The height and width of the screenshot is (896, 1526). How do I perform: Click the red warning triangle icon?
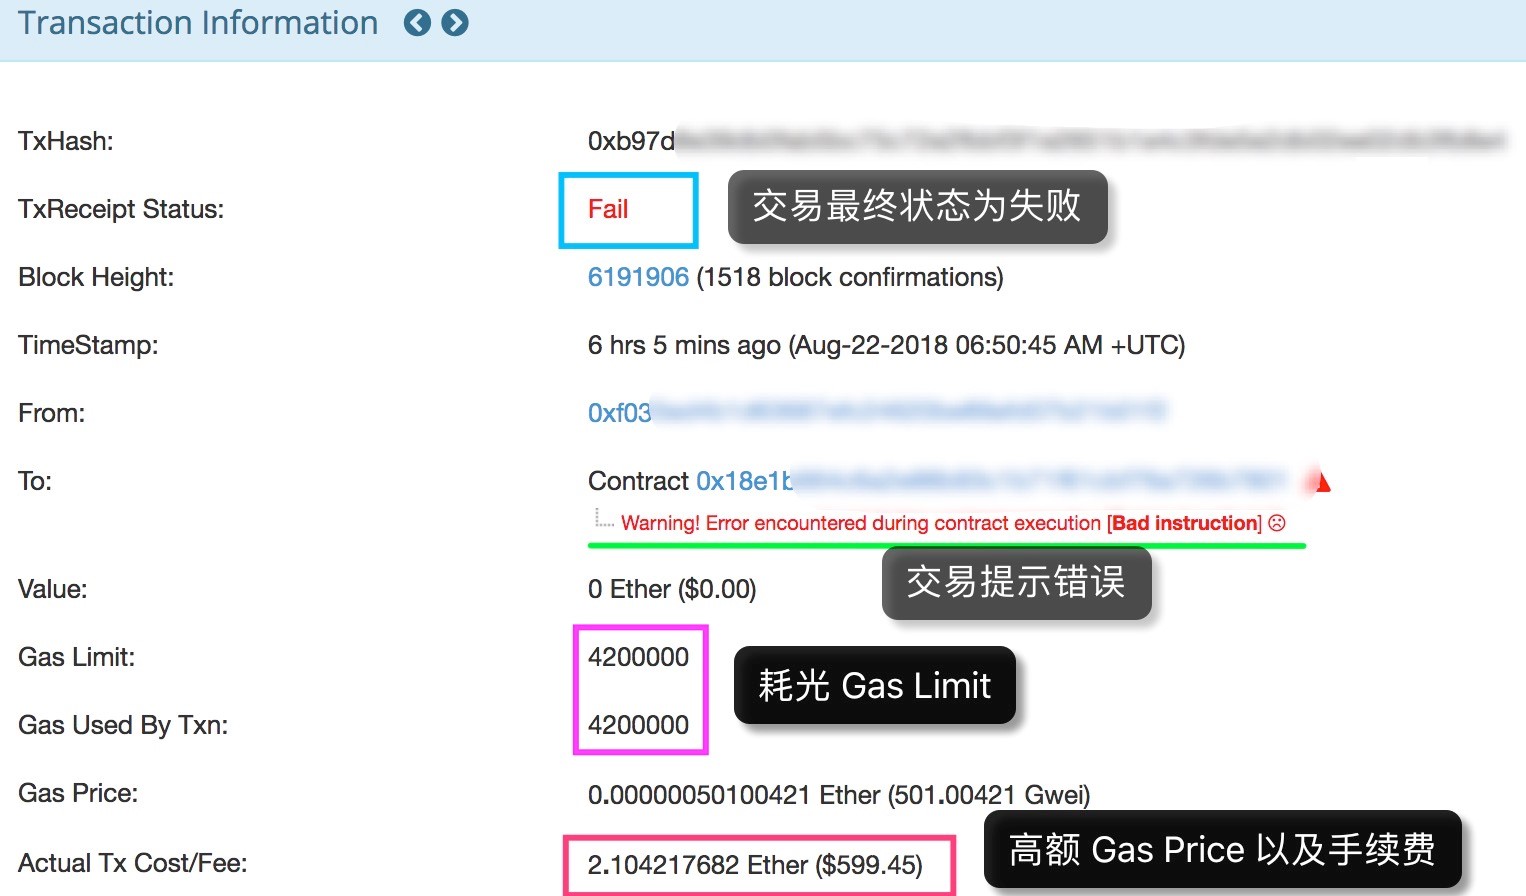[x=1320, y=482]
